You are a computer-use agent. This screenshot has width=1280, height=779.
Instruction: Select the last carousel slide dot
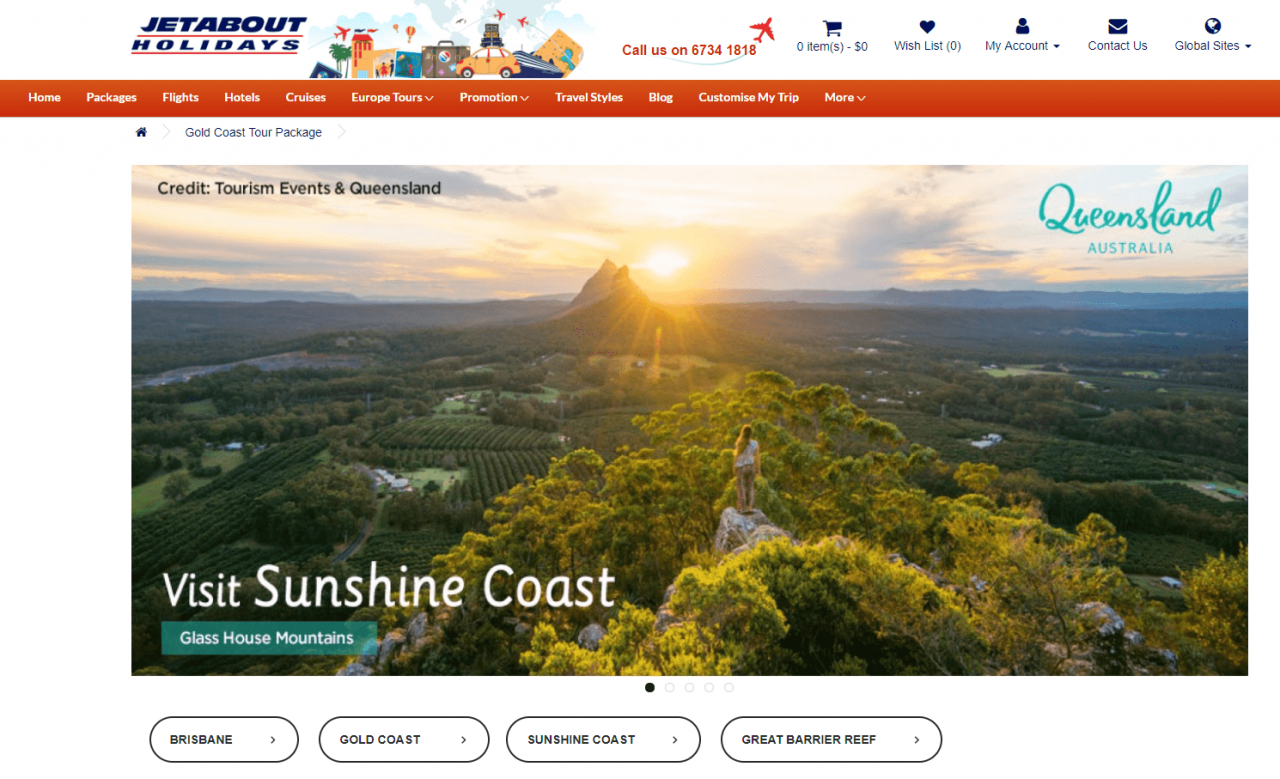click(x=729, y=688)
